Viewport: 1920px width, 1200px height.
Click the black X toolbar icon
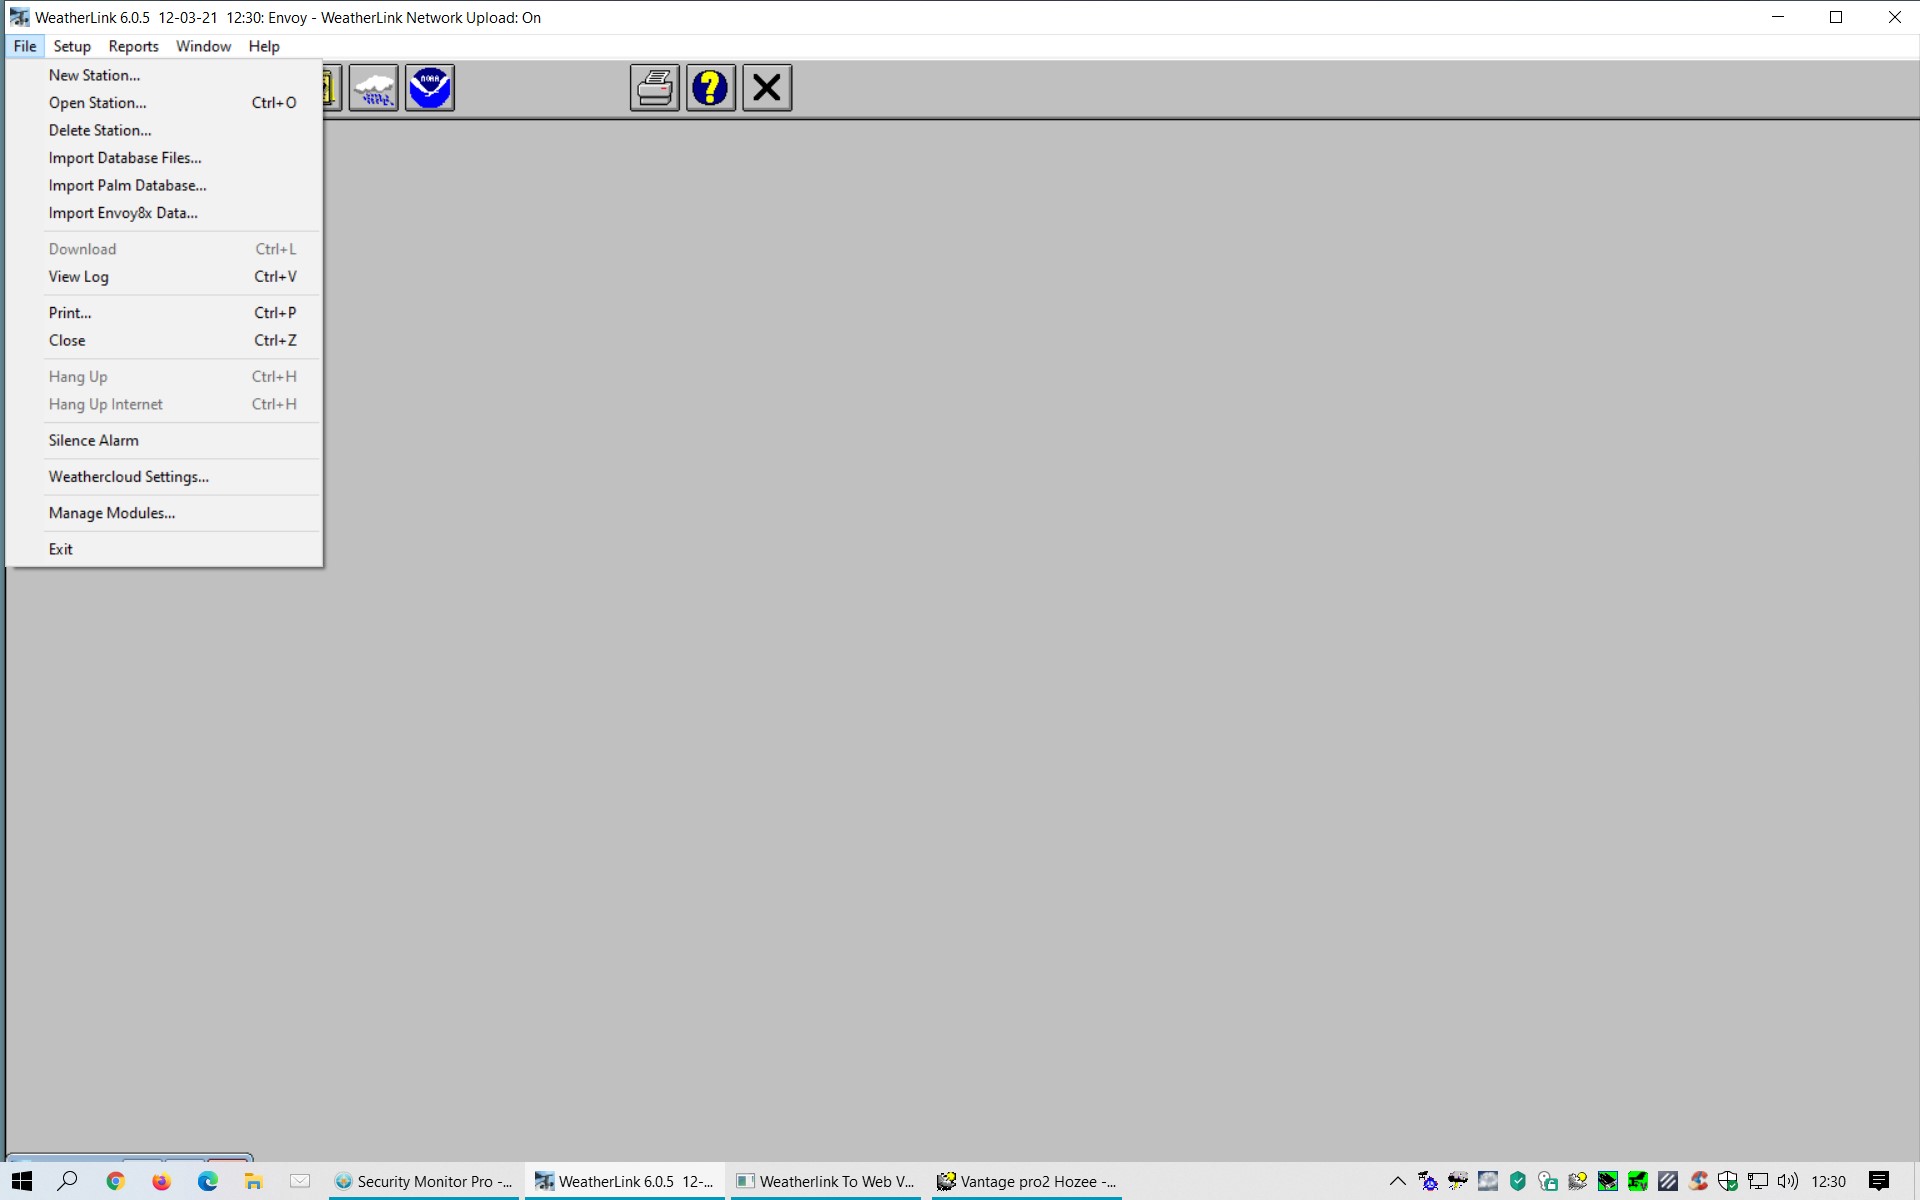[x=767, y=88]
